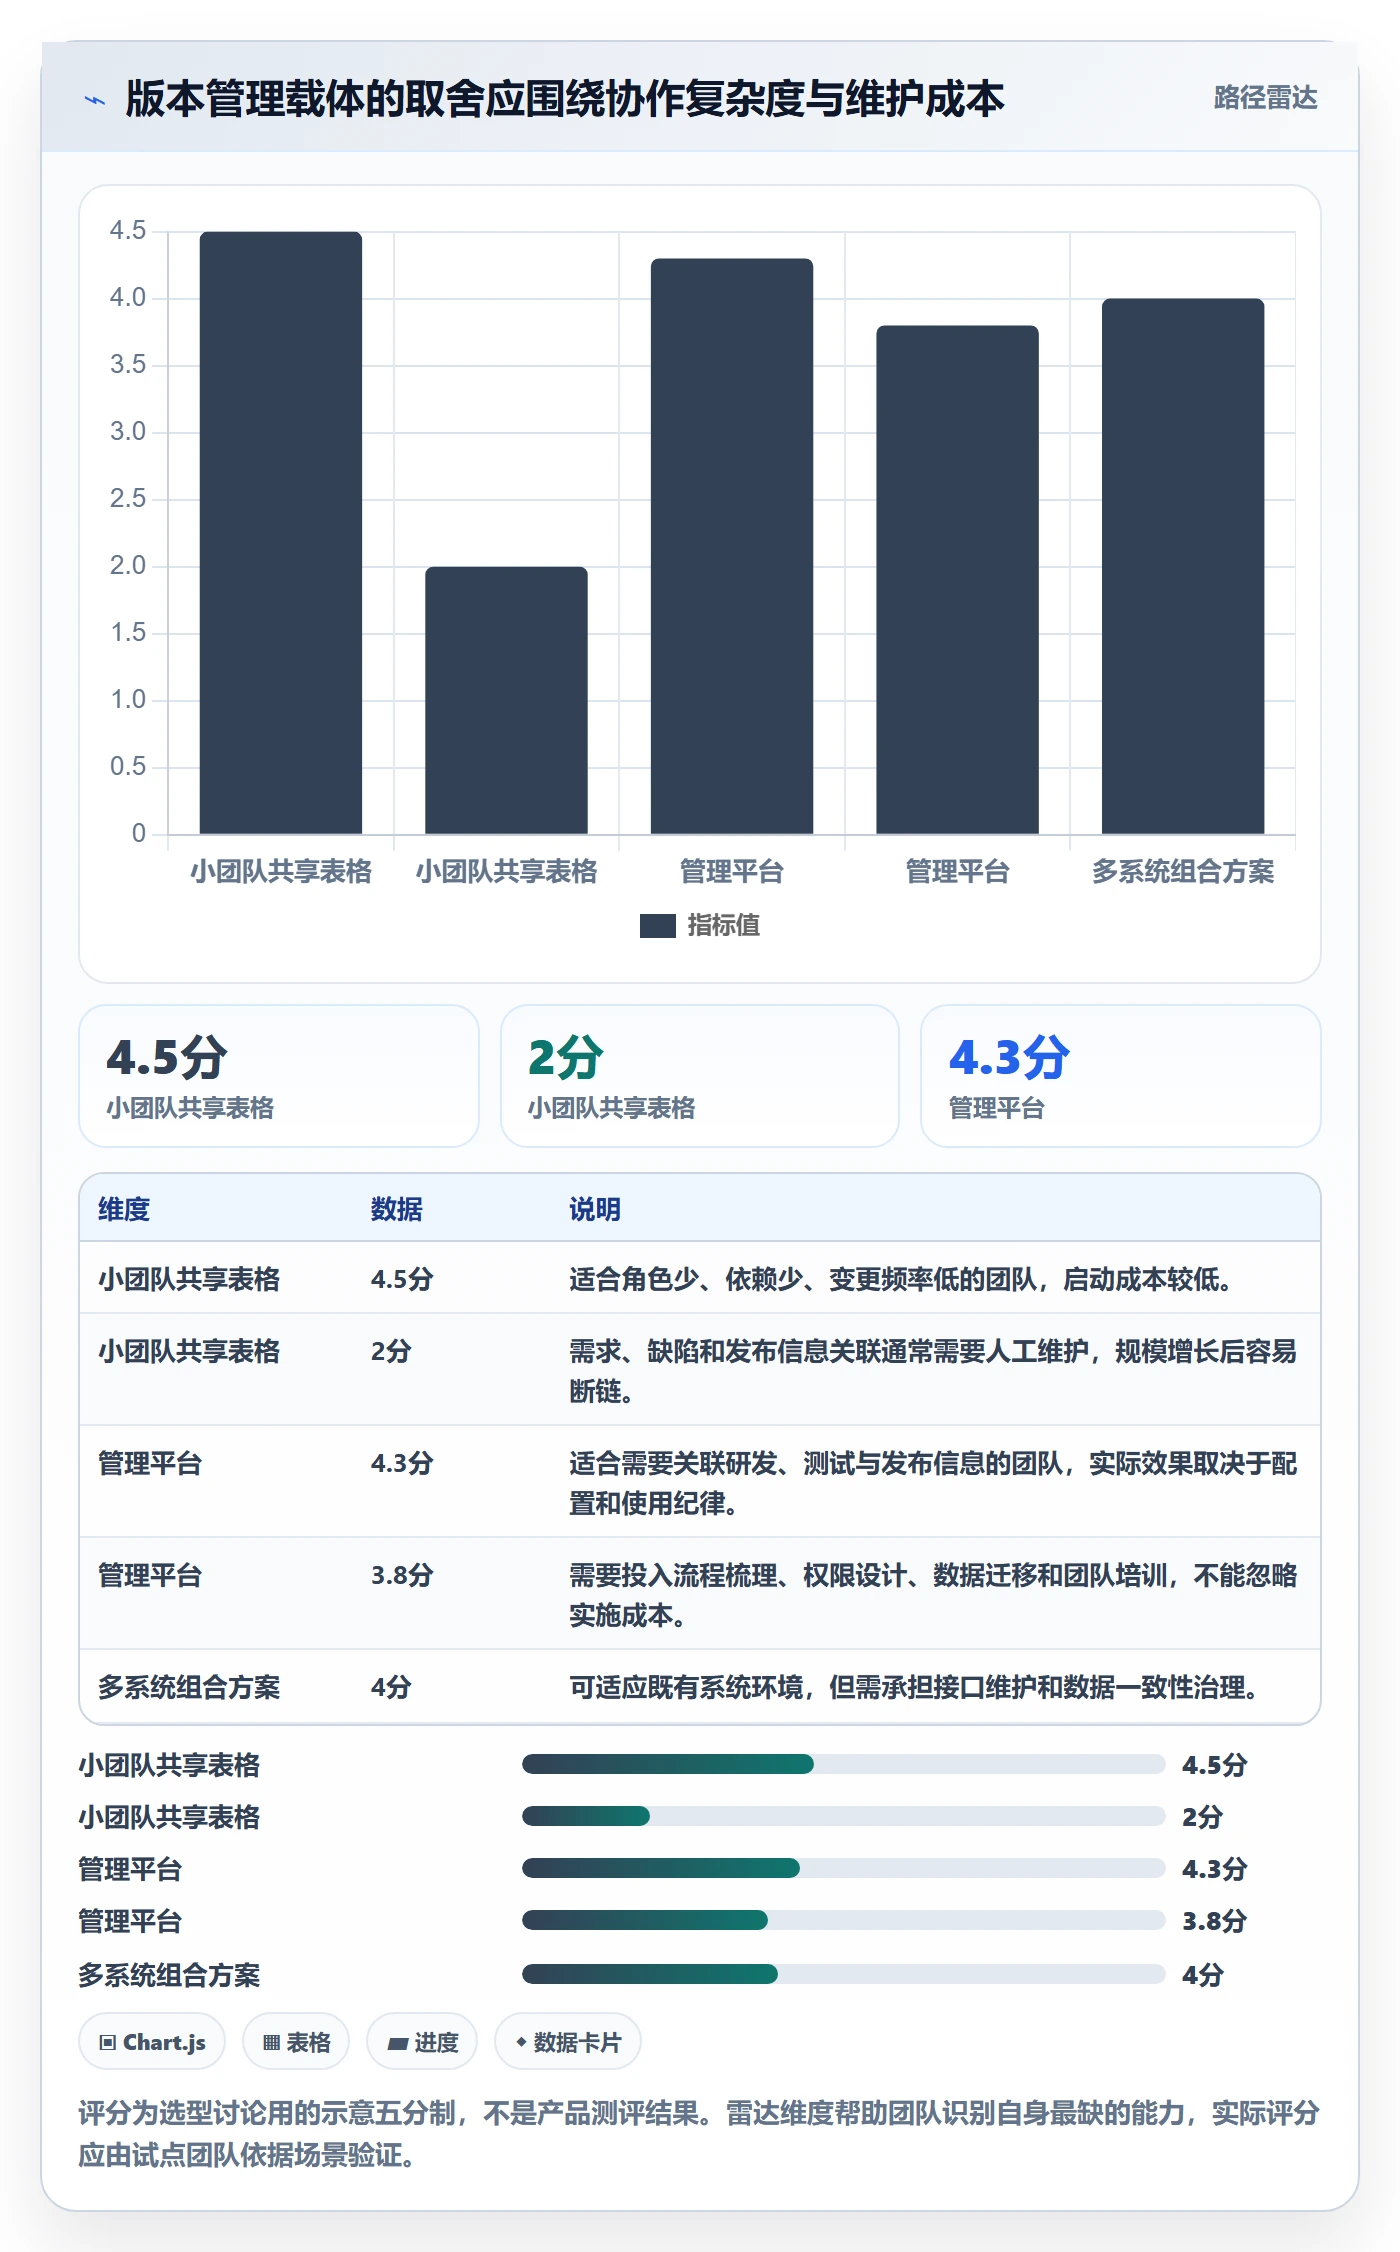Image resolution: width=1400 pixels, height=2252 pixels.
Task: Select the description starting 需求、缺陷和发布信息关联
Action: 933,1371
